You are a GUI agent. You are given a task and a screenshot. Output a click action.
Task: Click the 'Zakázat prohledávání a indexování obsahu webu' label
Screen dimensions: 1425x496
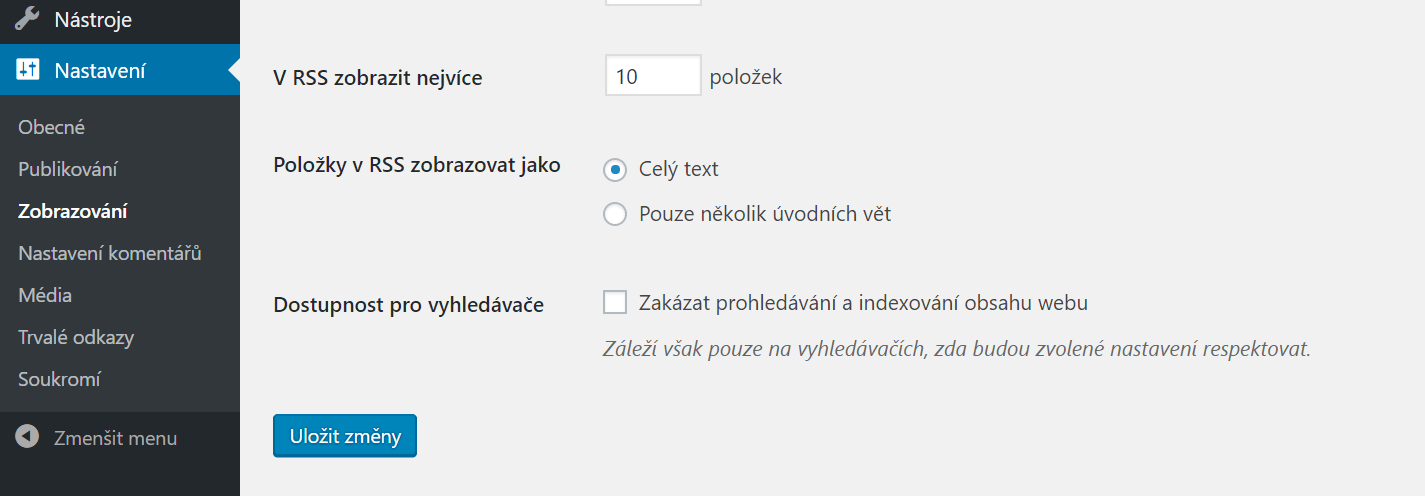point(863,302)
